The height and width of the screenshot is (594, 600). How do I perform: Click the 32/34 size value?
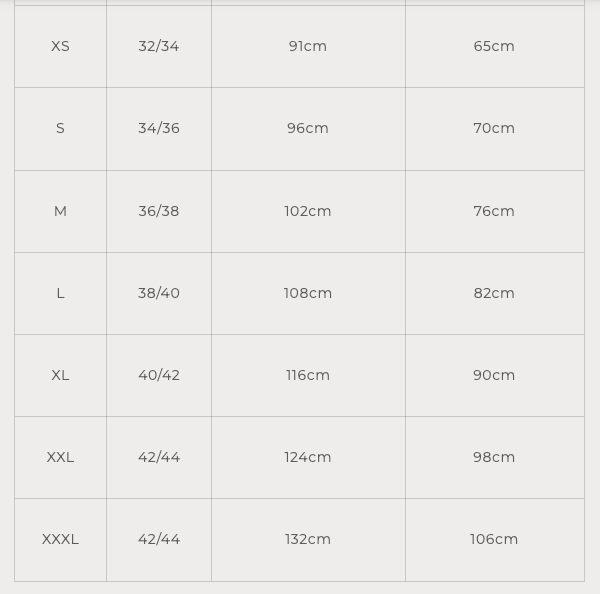159,46
